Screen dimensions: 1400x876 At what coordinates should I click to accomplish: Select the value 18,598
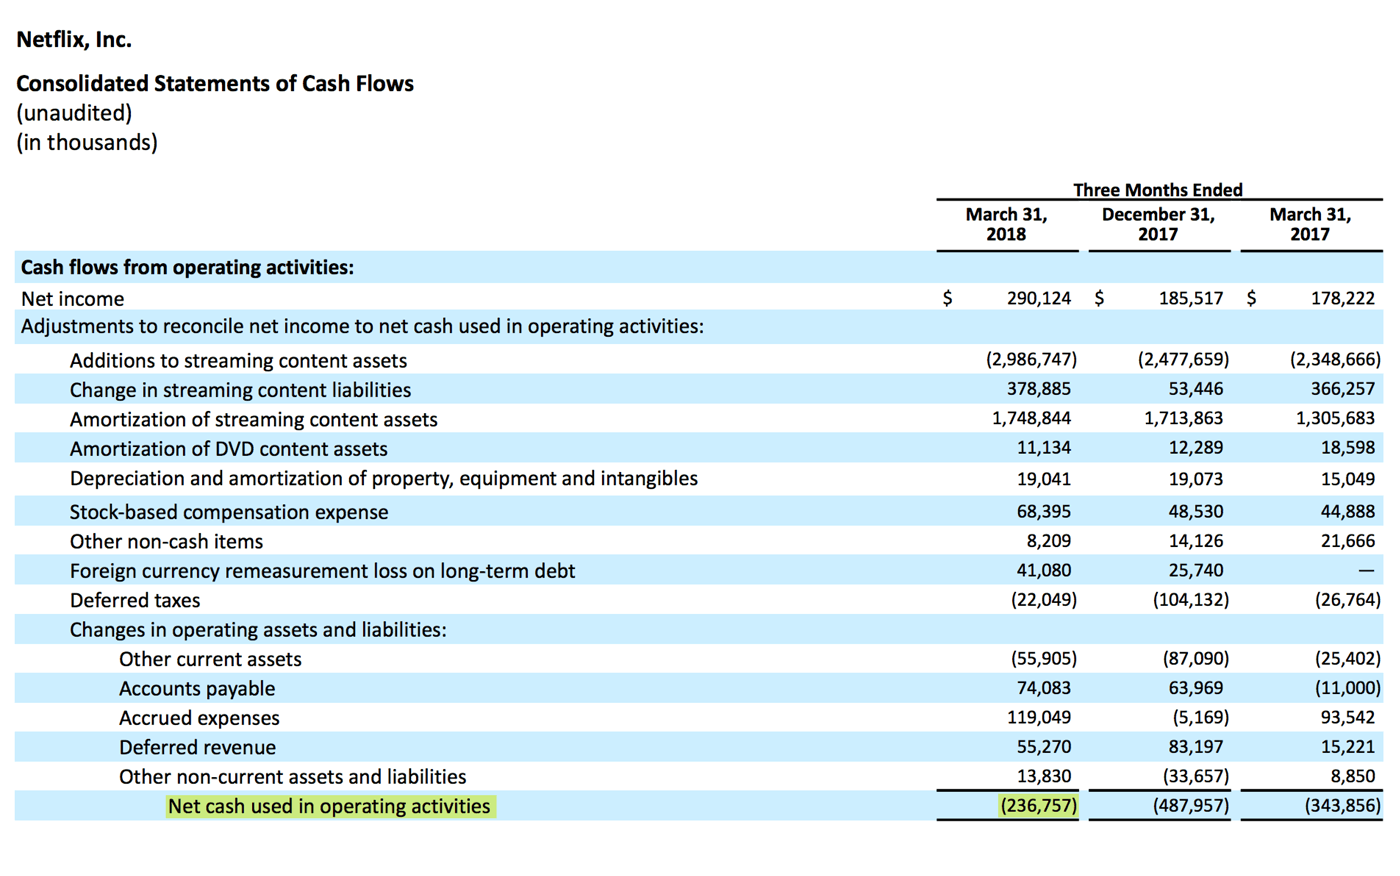click(1348, 448)
